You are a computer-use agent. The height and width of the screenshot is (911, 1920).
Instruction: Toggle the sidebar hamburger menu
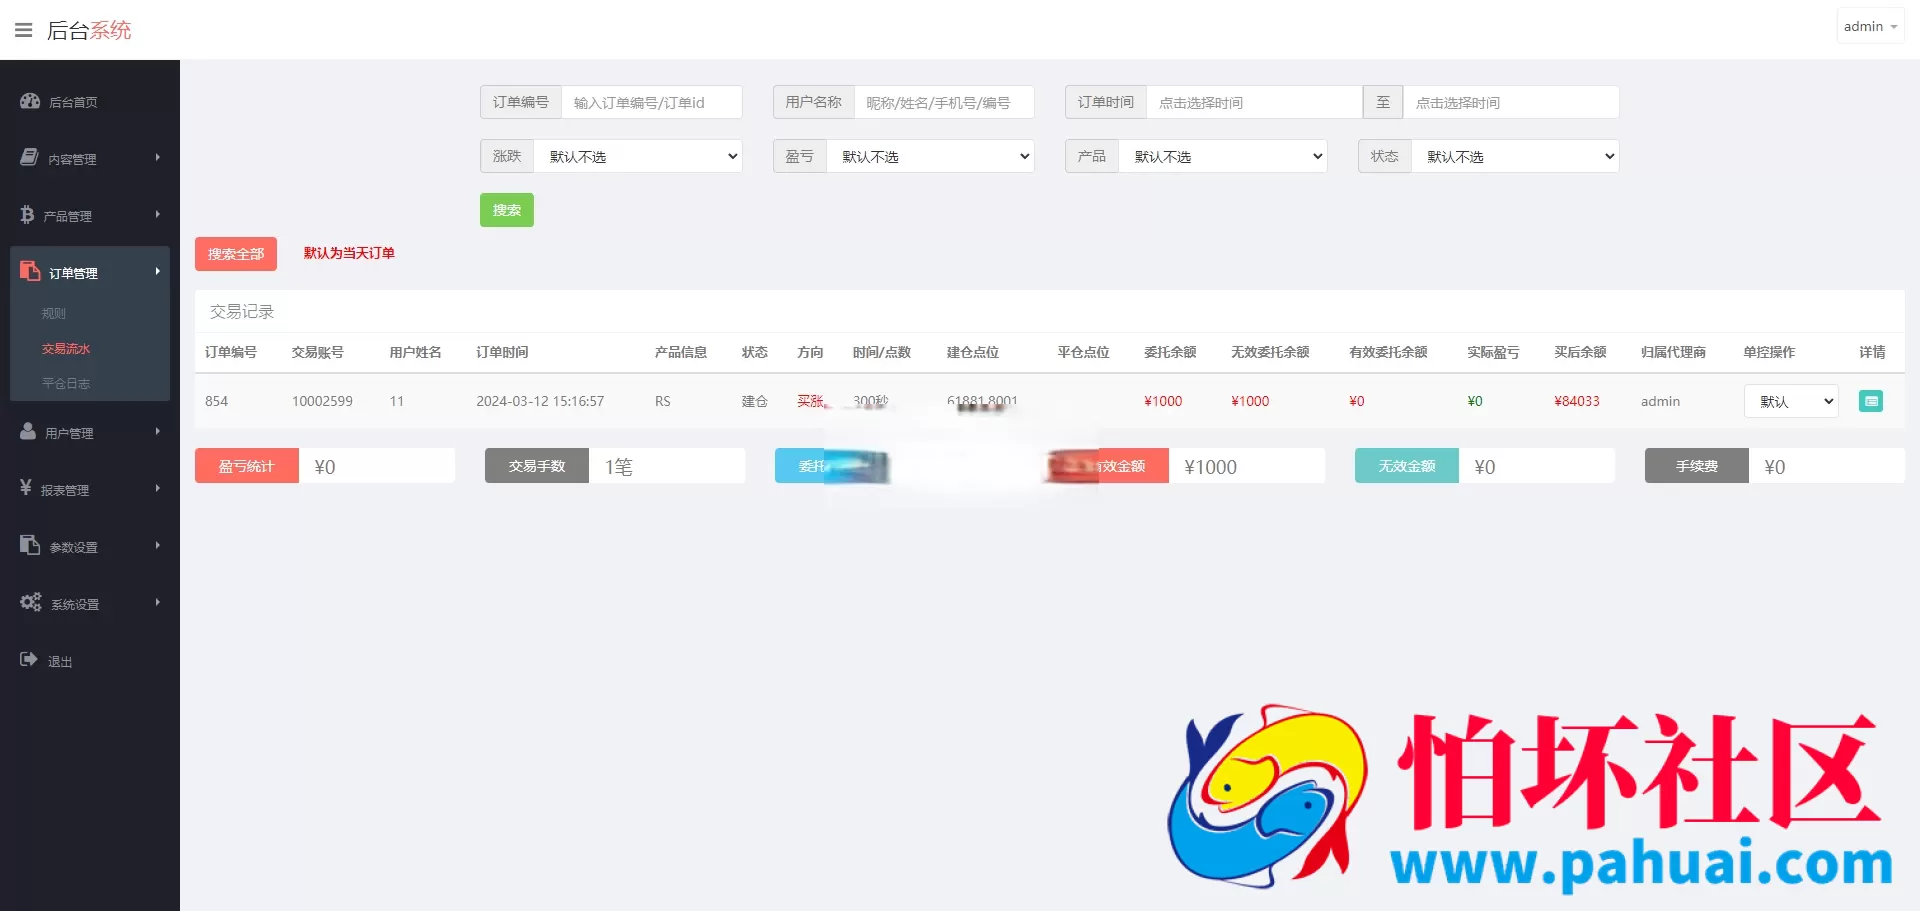pos(23,29)
